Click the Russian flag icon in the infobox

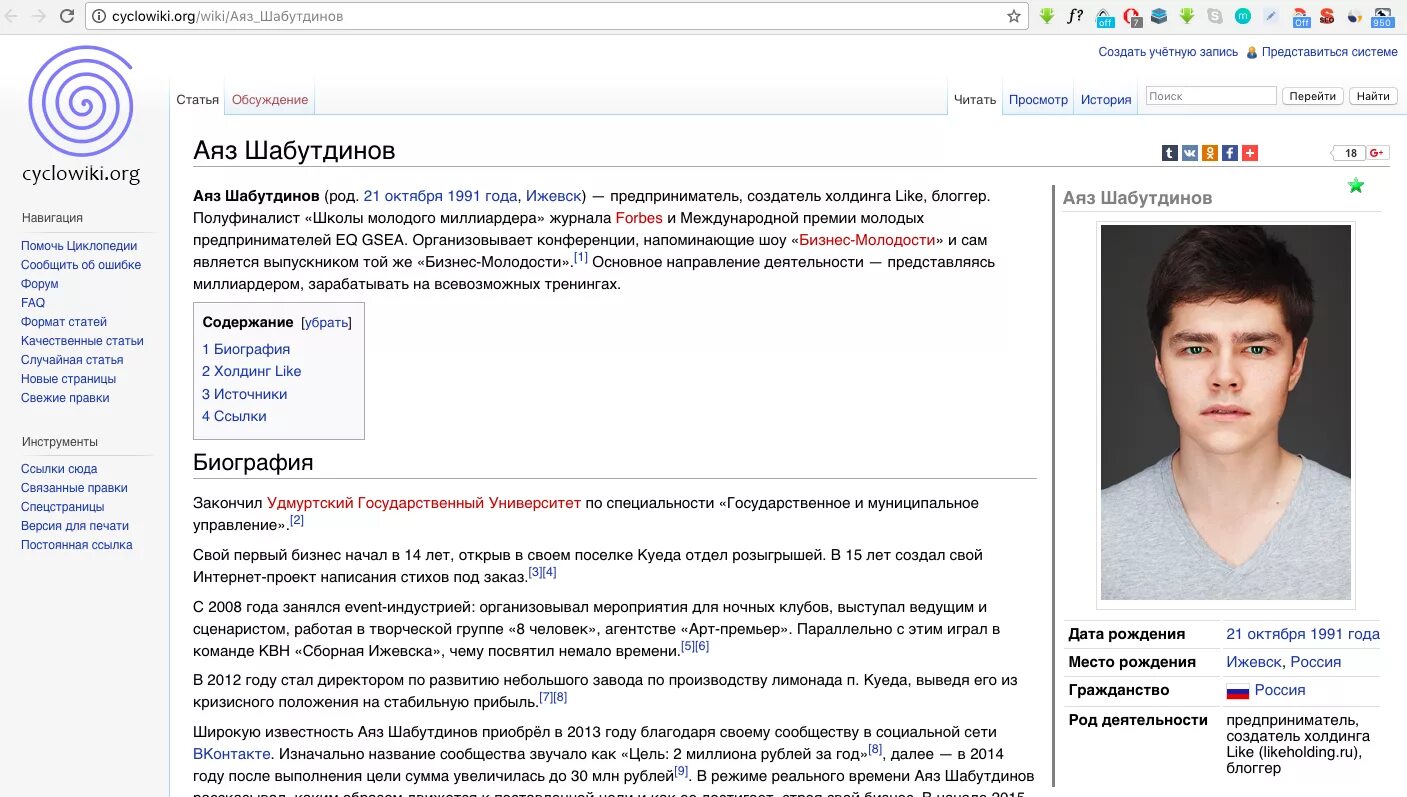click(1238, 691)
